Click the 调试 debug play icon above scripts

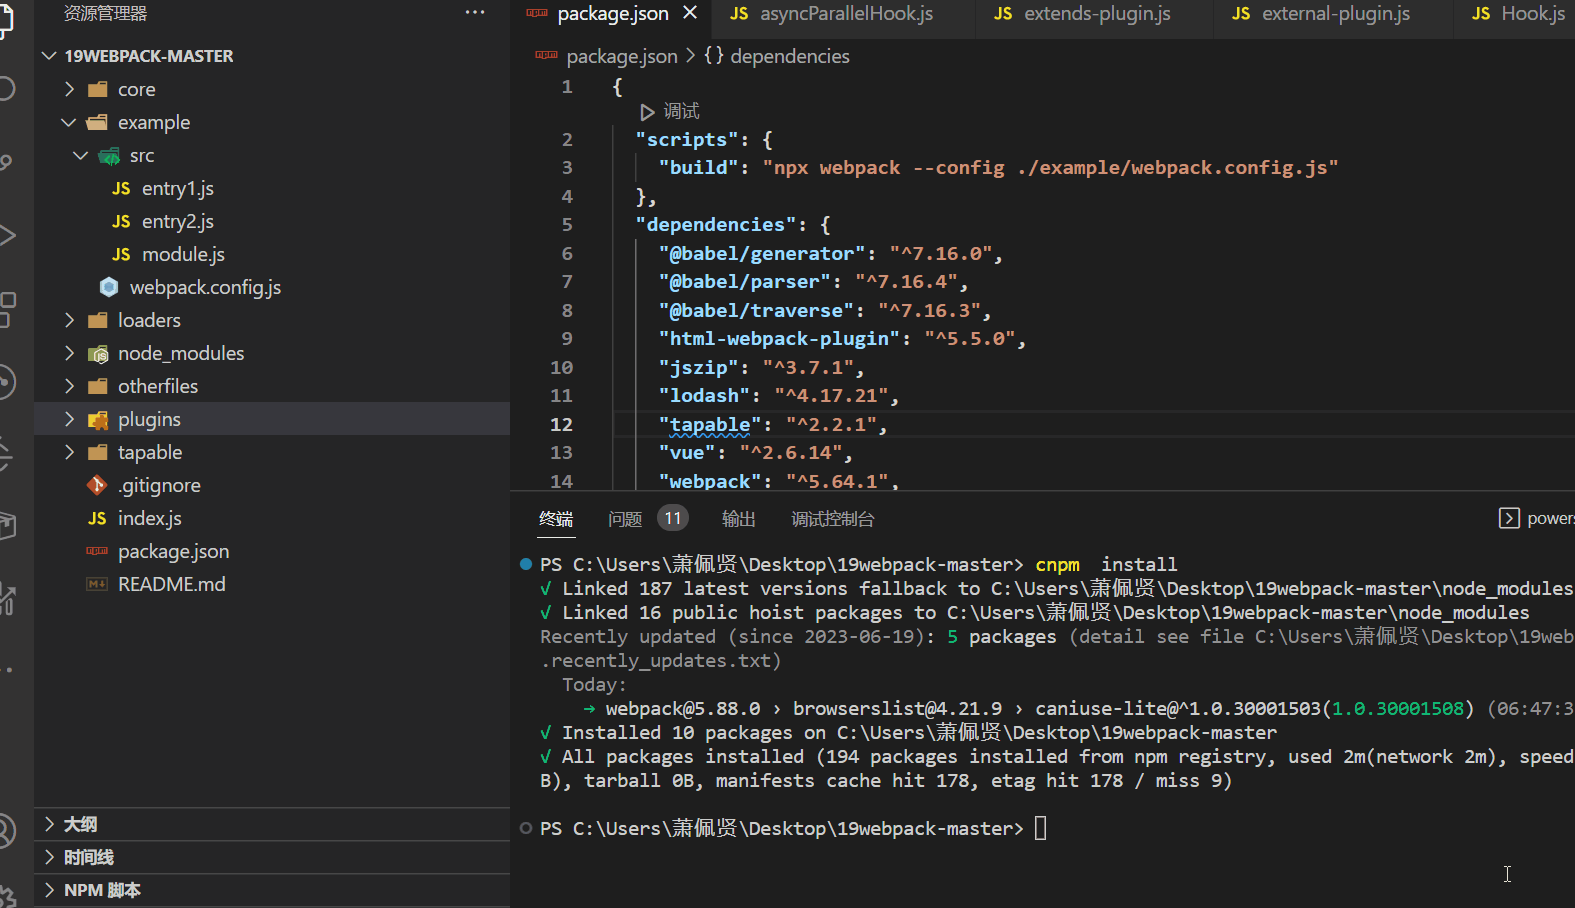(647, 112)
